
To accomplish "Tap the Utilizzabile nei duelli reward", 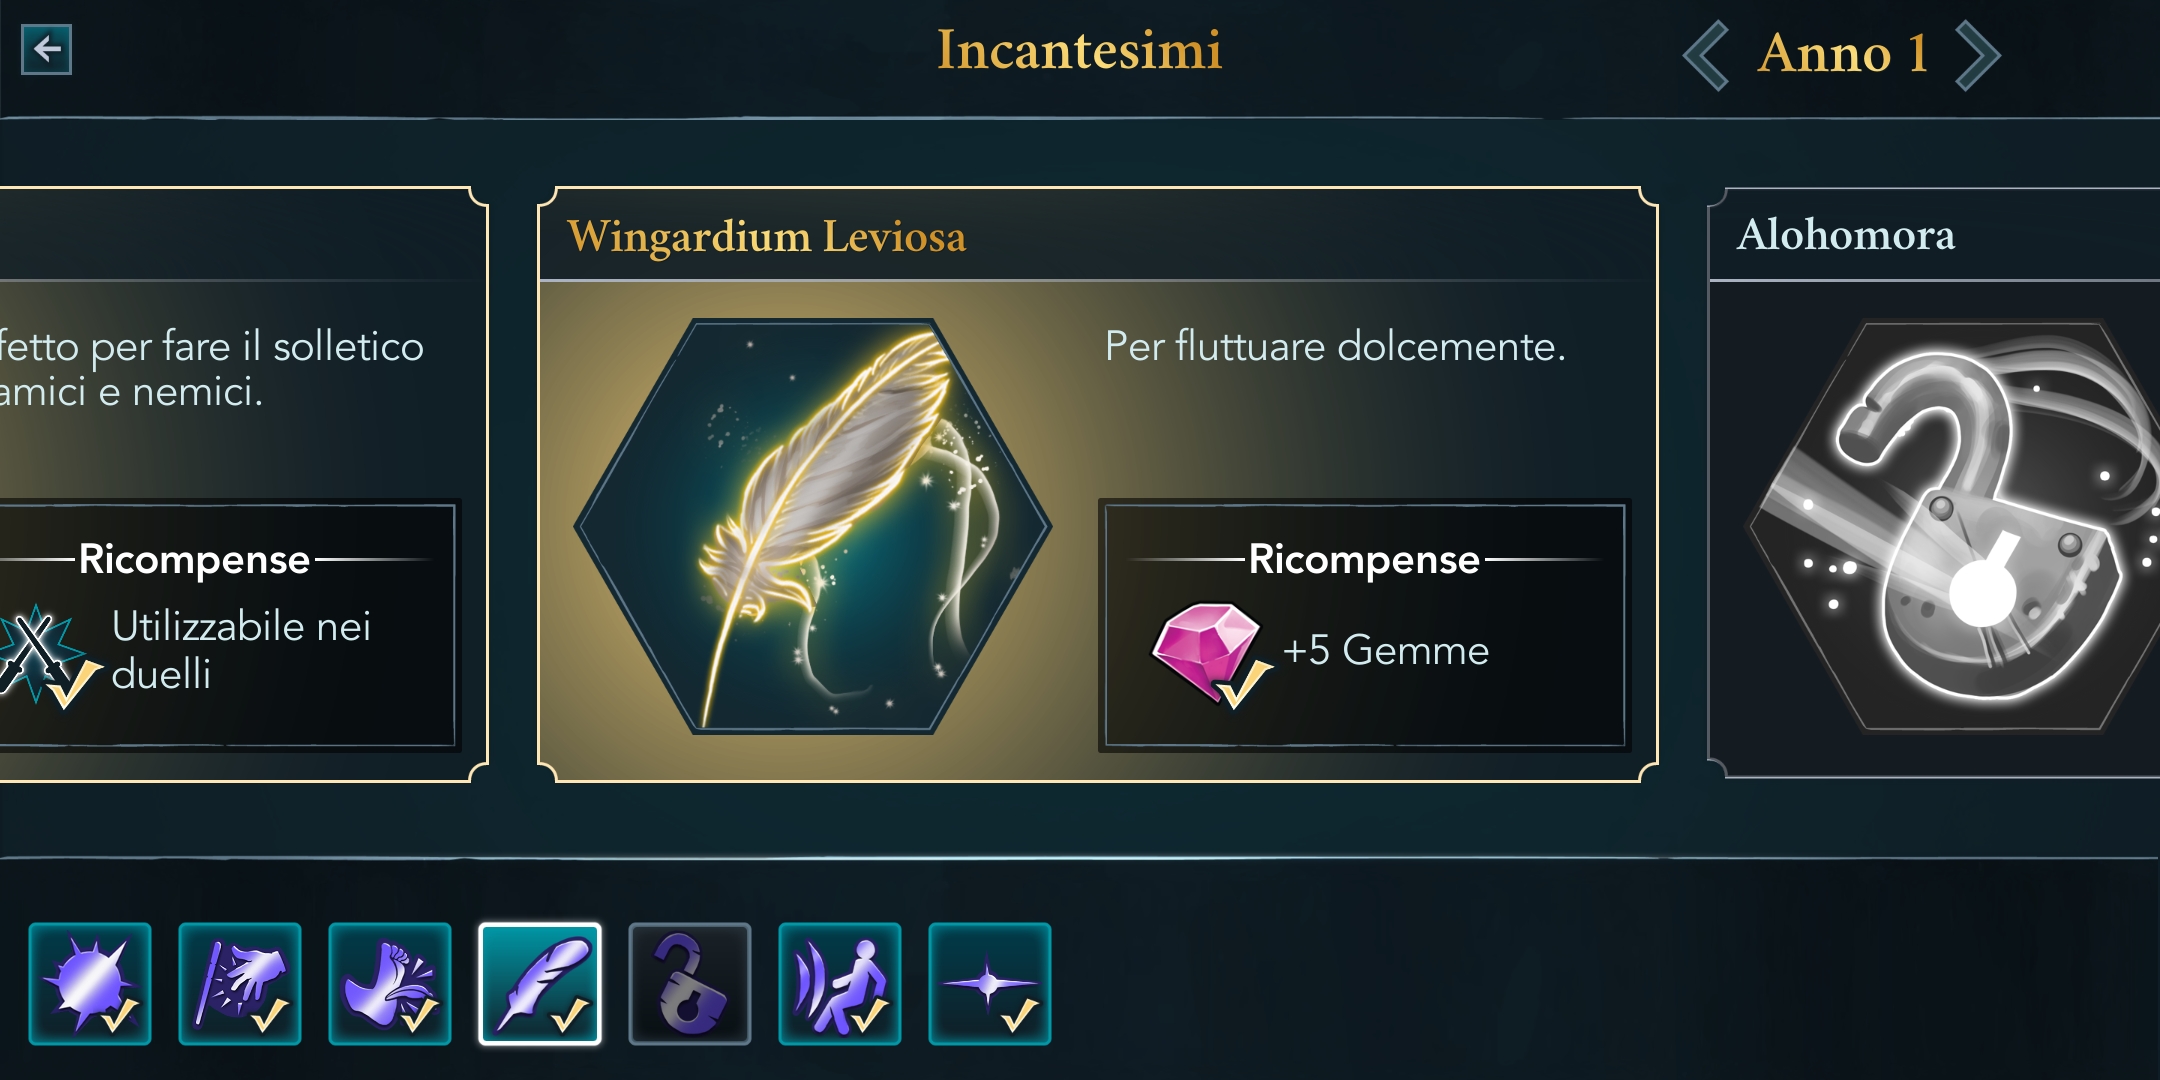I will coord(241,650).
